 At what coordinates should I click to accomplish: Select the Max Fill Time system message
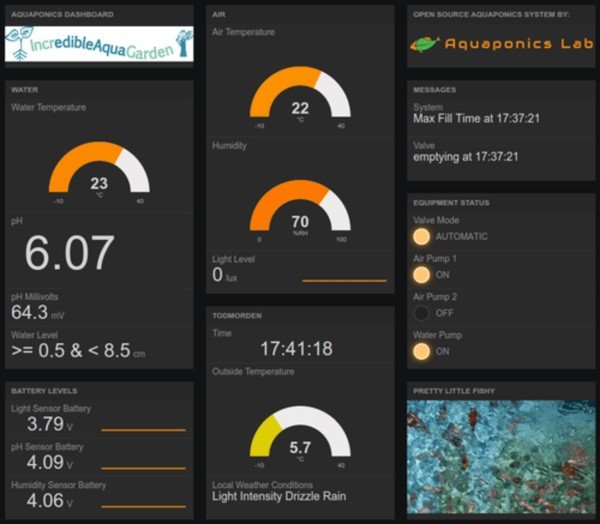click(x=477, y=118)
